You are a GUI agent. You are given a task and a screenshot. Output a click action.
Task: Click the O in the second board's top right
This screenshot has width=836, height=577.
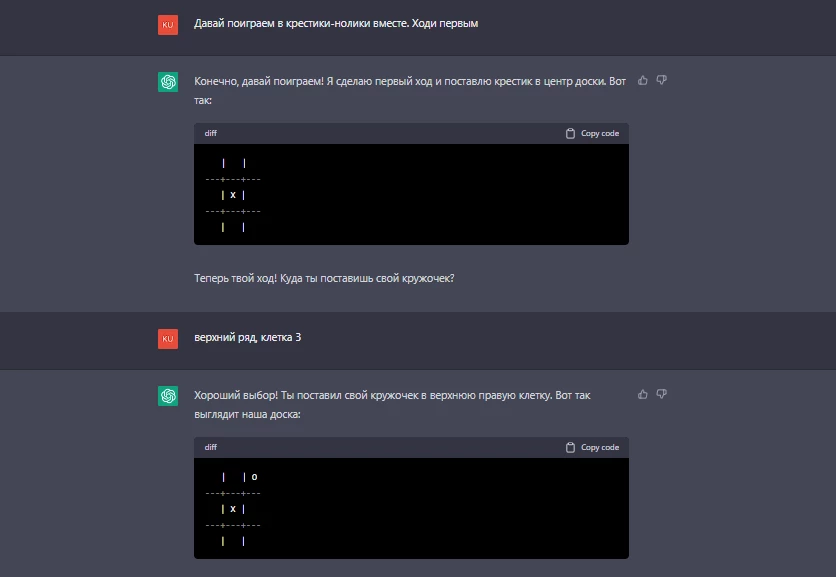point(254,477)
